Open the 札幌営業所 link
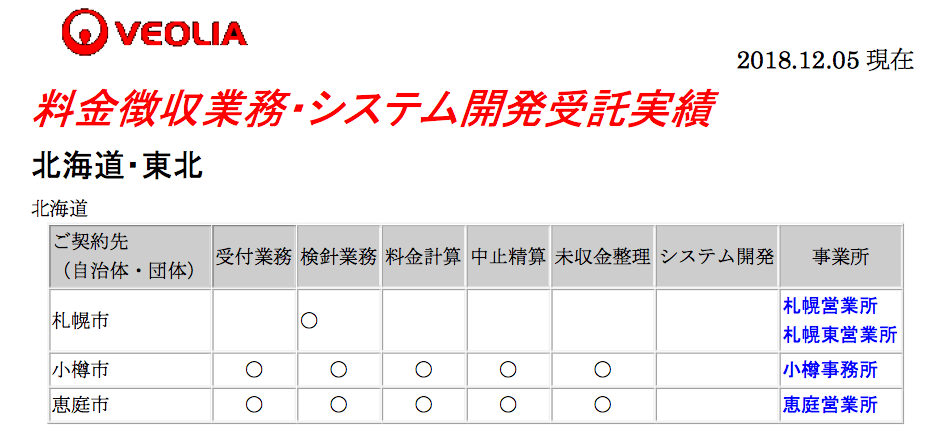939x448 pixels. tap(830, 306)
